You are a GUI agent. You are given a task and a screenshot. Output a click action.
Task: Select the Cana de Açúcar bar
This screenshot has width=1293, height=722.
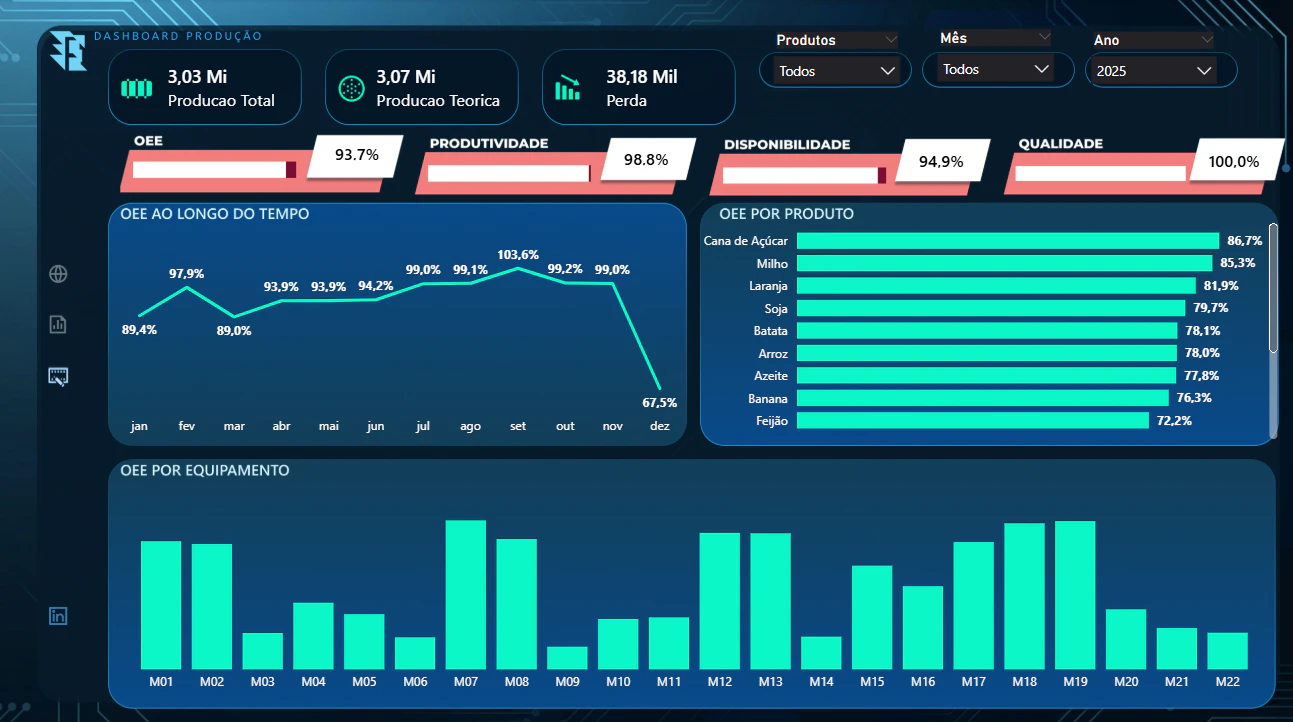[1008, 241]
